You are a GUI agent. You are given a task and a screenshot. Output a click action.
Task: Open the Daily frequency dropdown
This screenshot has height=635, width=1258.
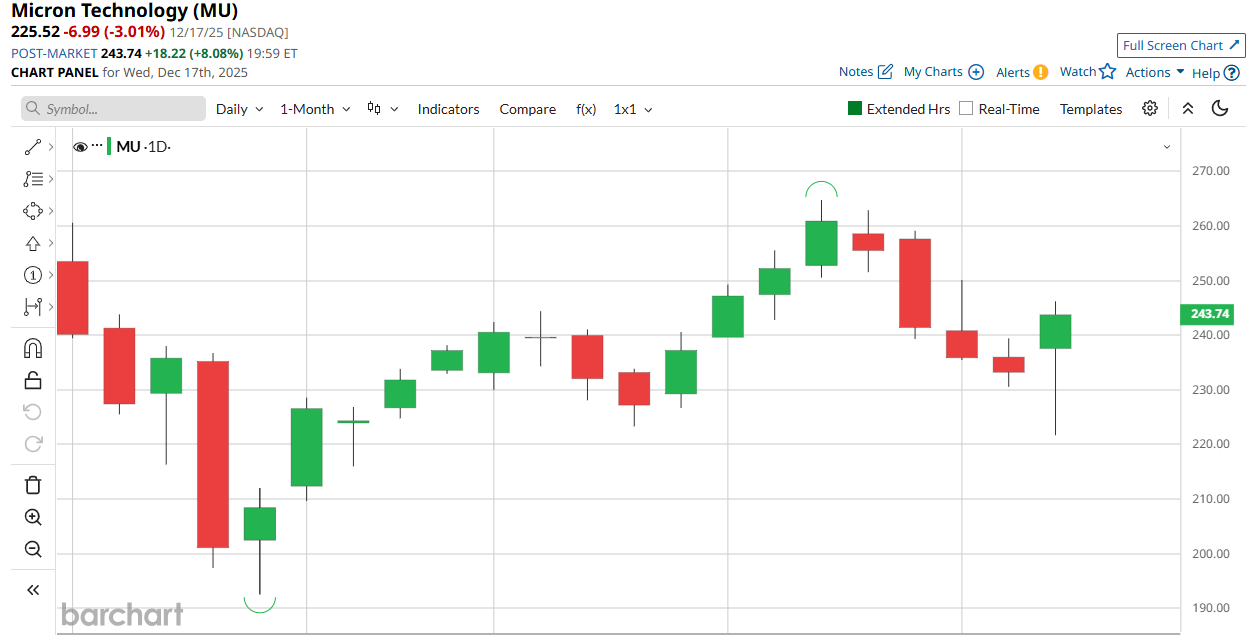(x=240, y=109)
